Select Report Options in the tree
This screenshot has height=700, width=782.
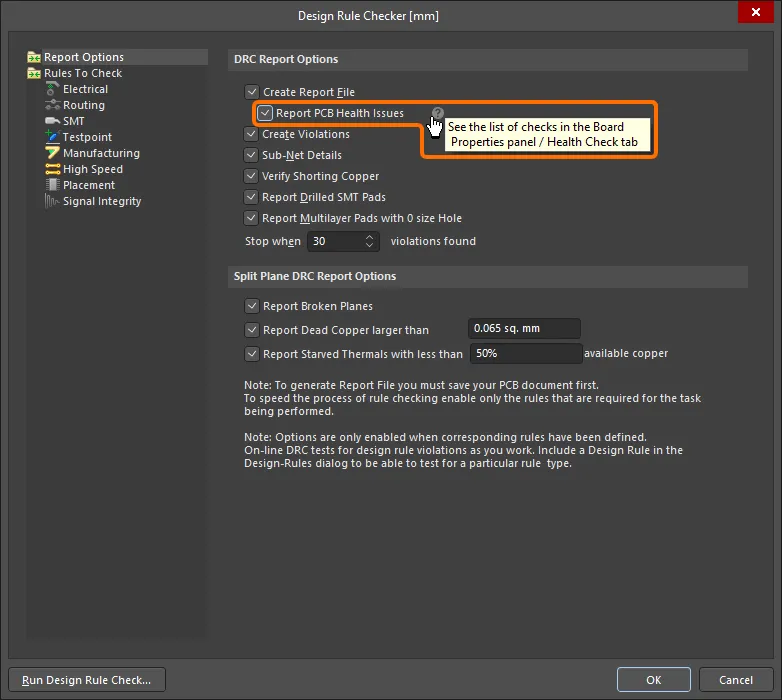[x=83, y=57]
